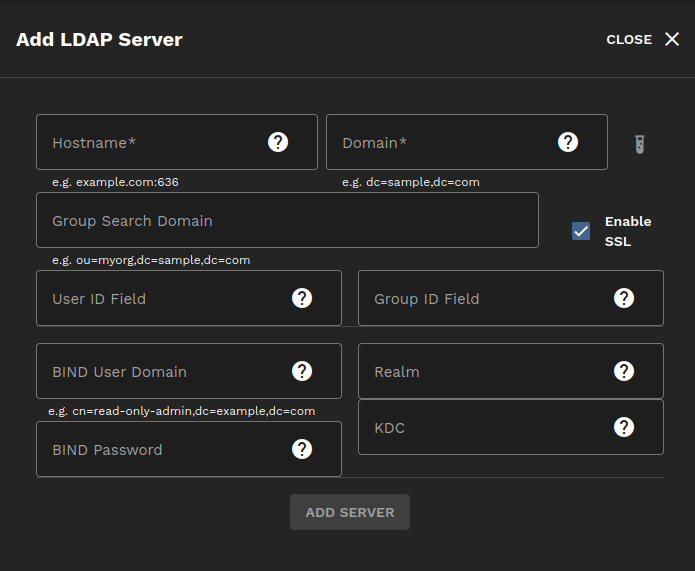Screen dimensions: 695x571
Task: Click the User ID Field input
Action: (x=160, y=299)
